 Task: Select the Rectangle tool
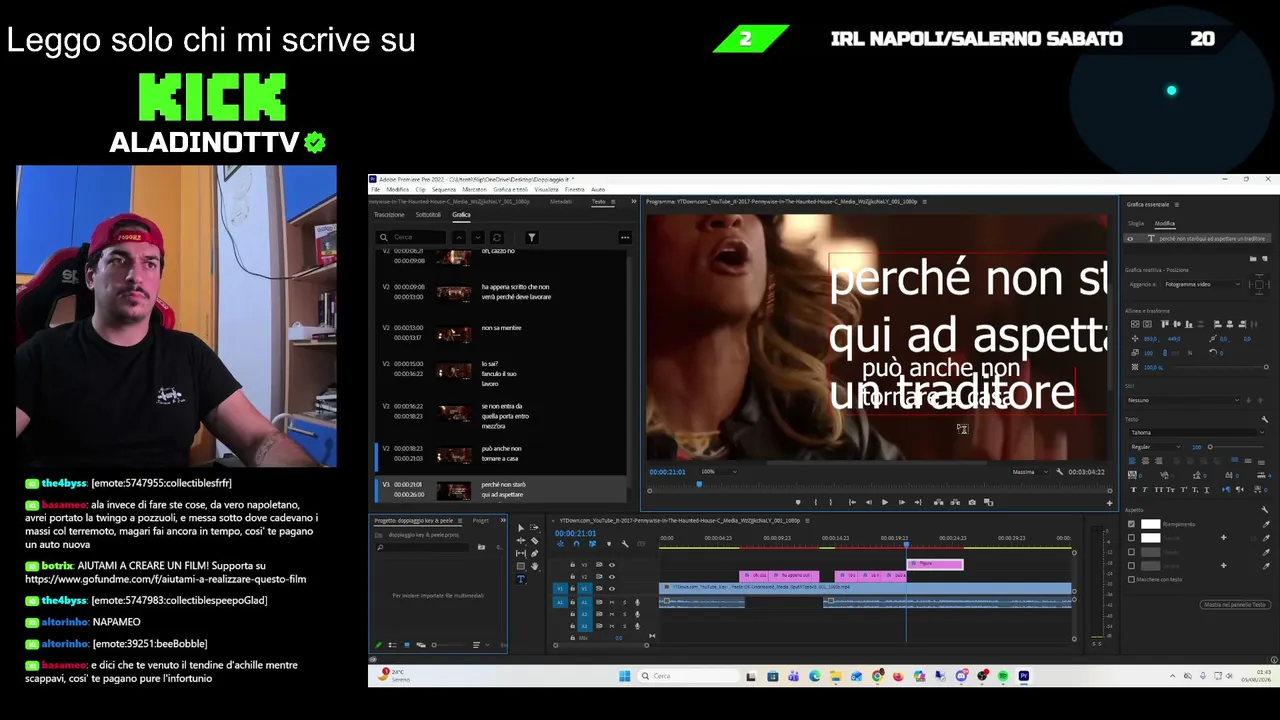pyautogui.click(x=520, y=566)
